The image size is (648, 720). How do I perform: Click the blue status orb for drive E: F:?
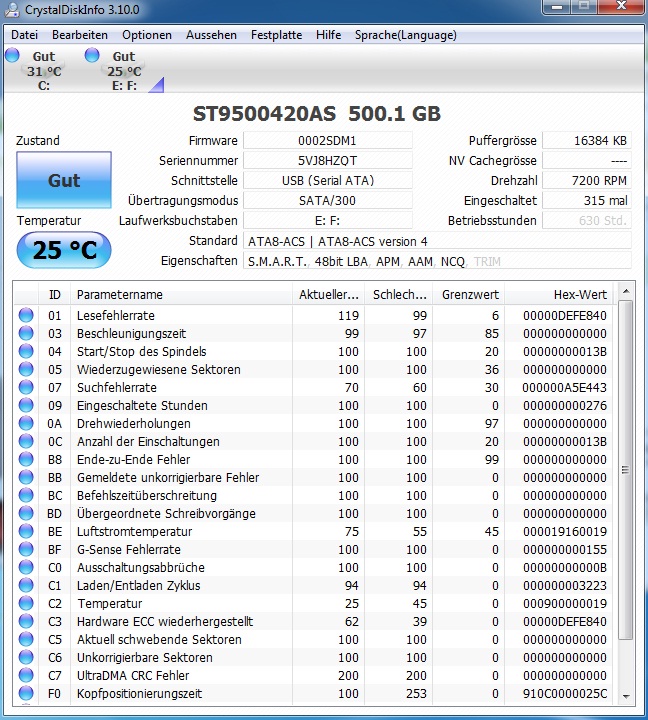pyautogui.click(x=92, y=55)
